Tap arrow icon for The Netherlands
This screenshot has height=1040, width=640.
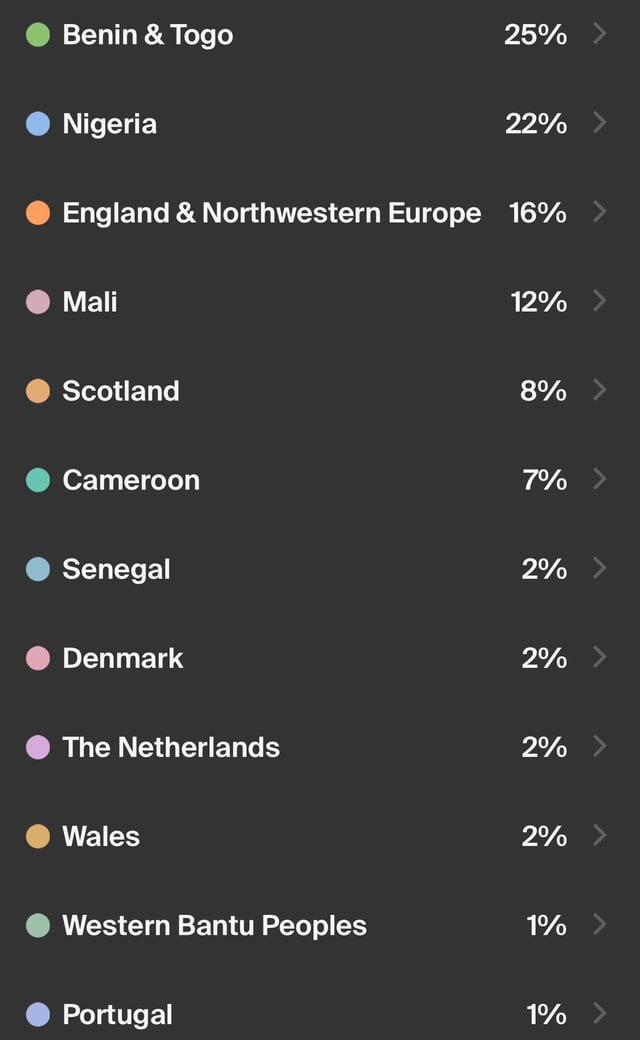[x=600, y=746]
